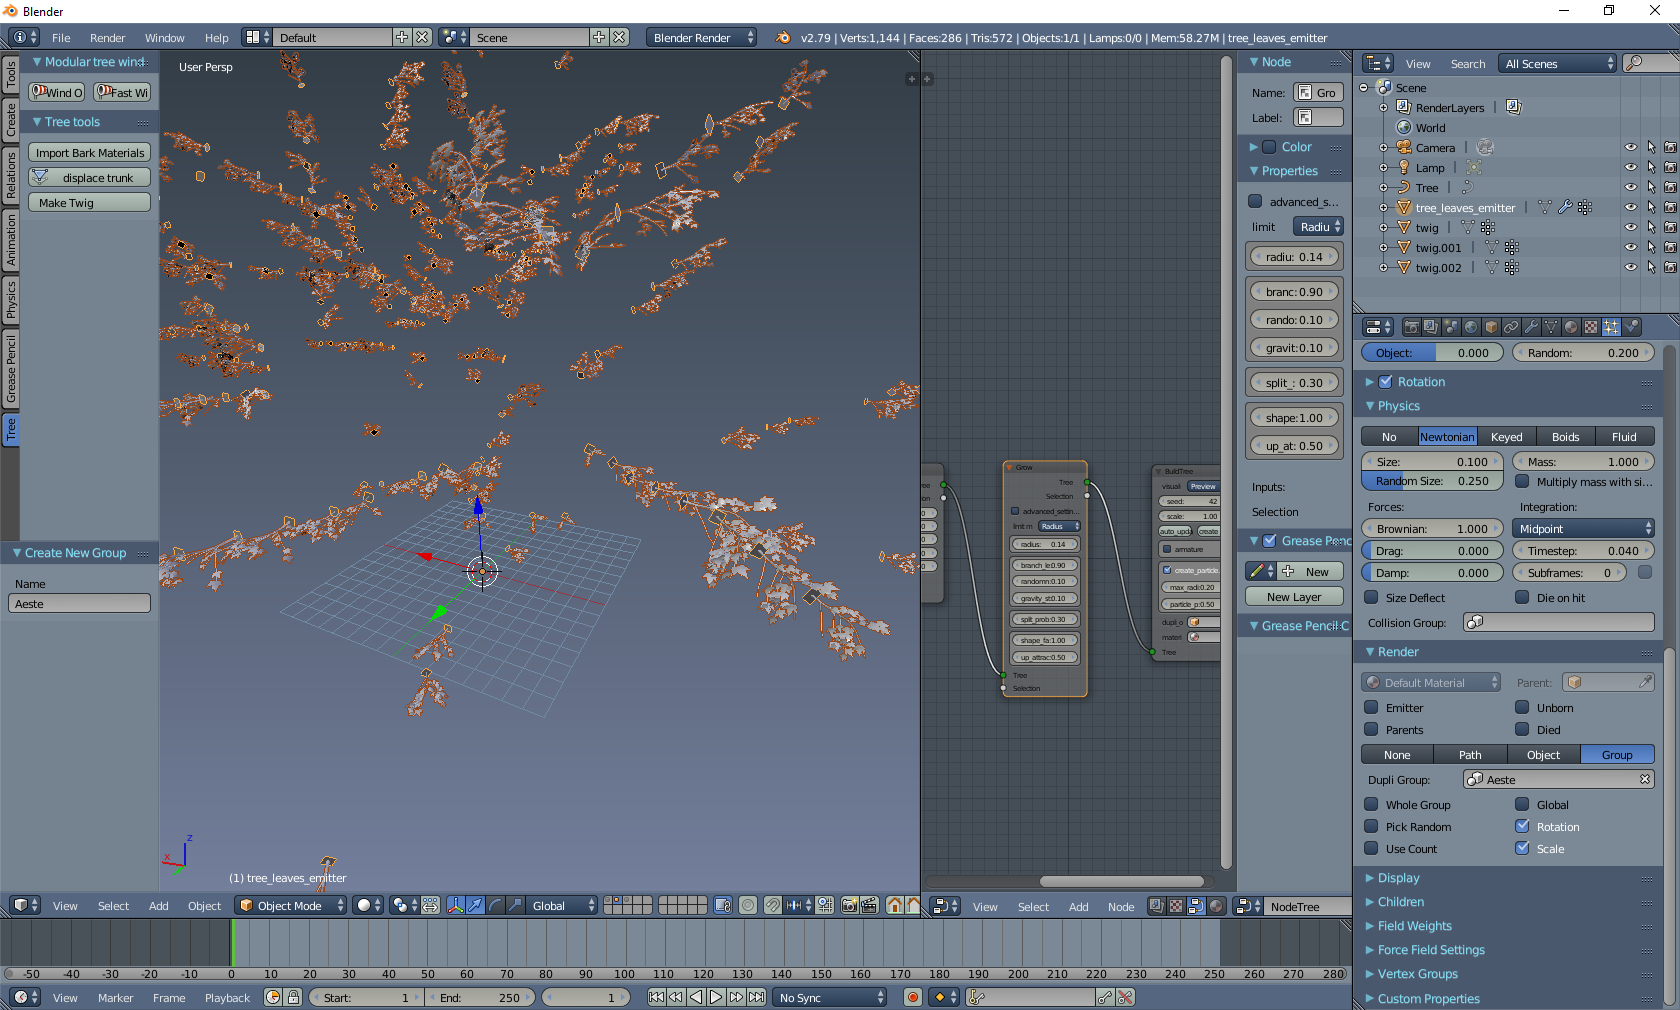The height and width of the screenshot is (1010, 1680).
Task: Click the Make Twig button
Action: 90,202
